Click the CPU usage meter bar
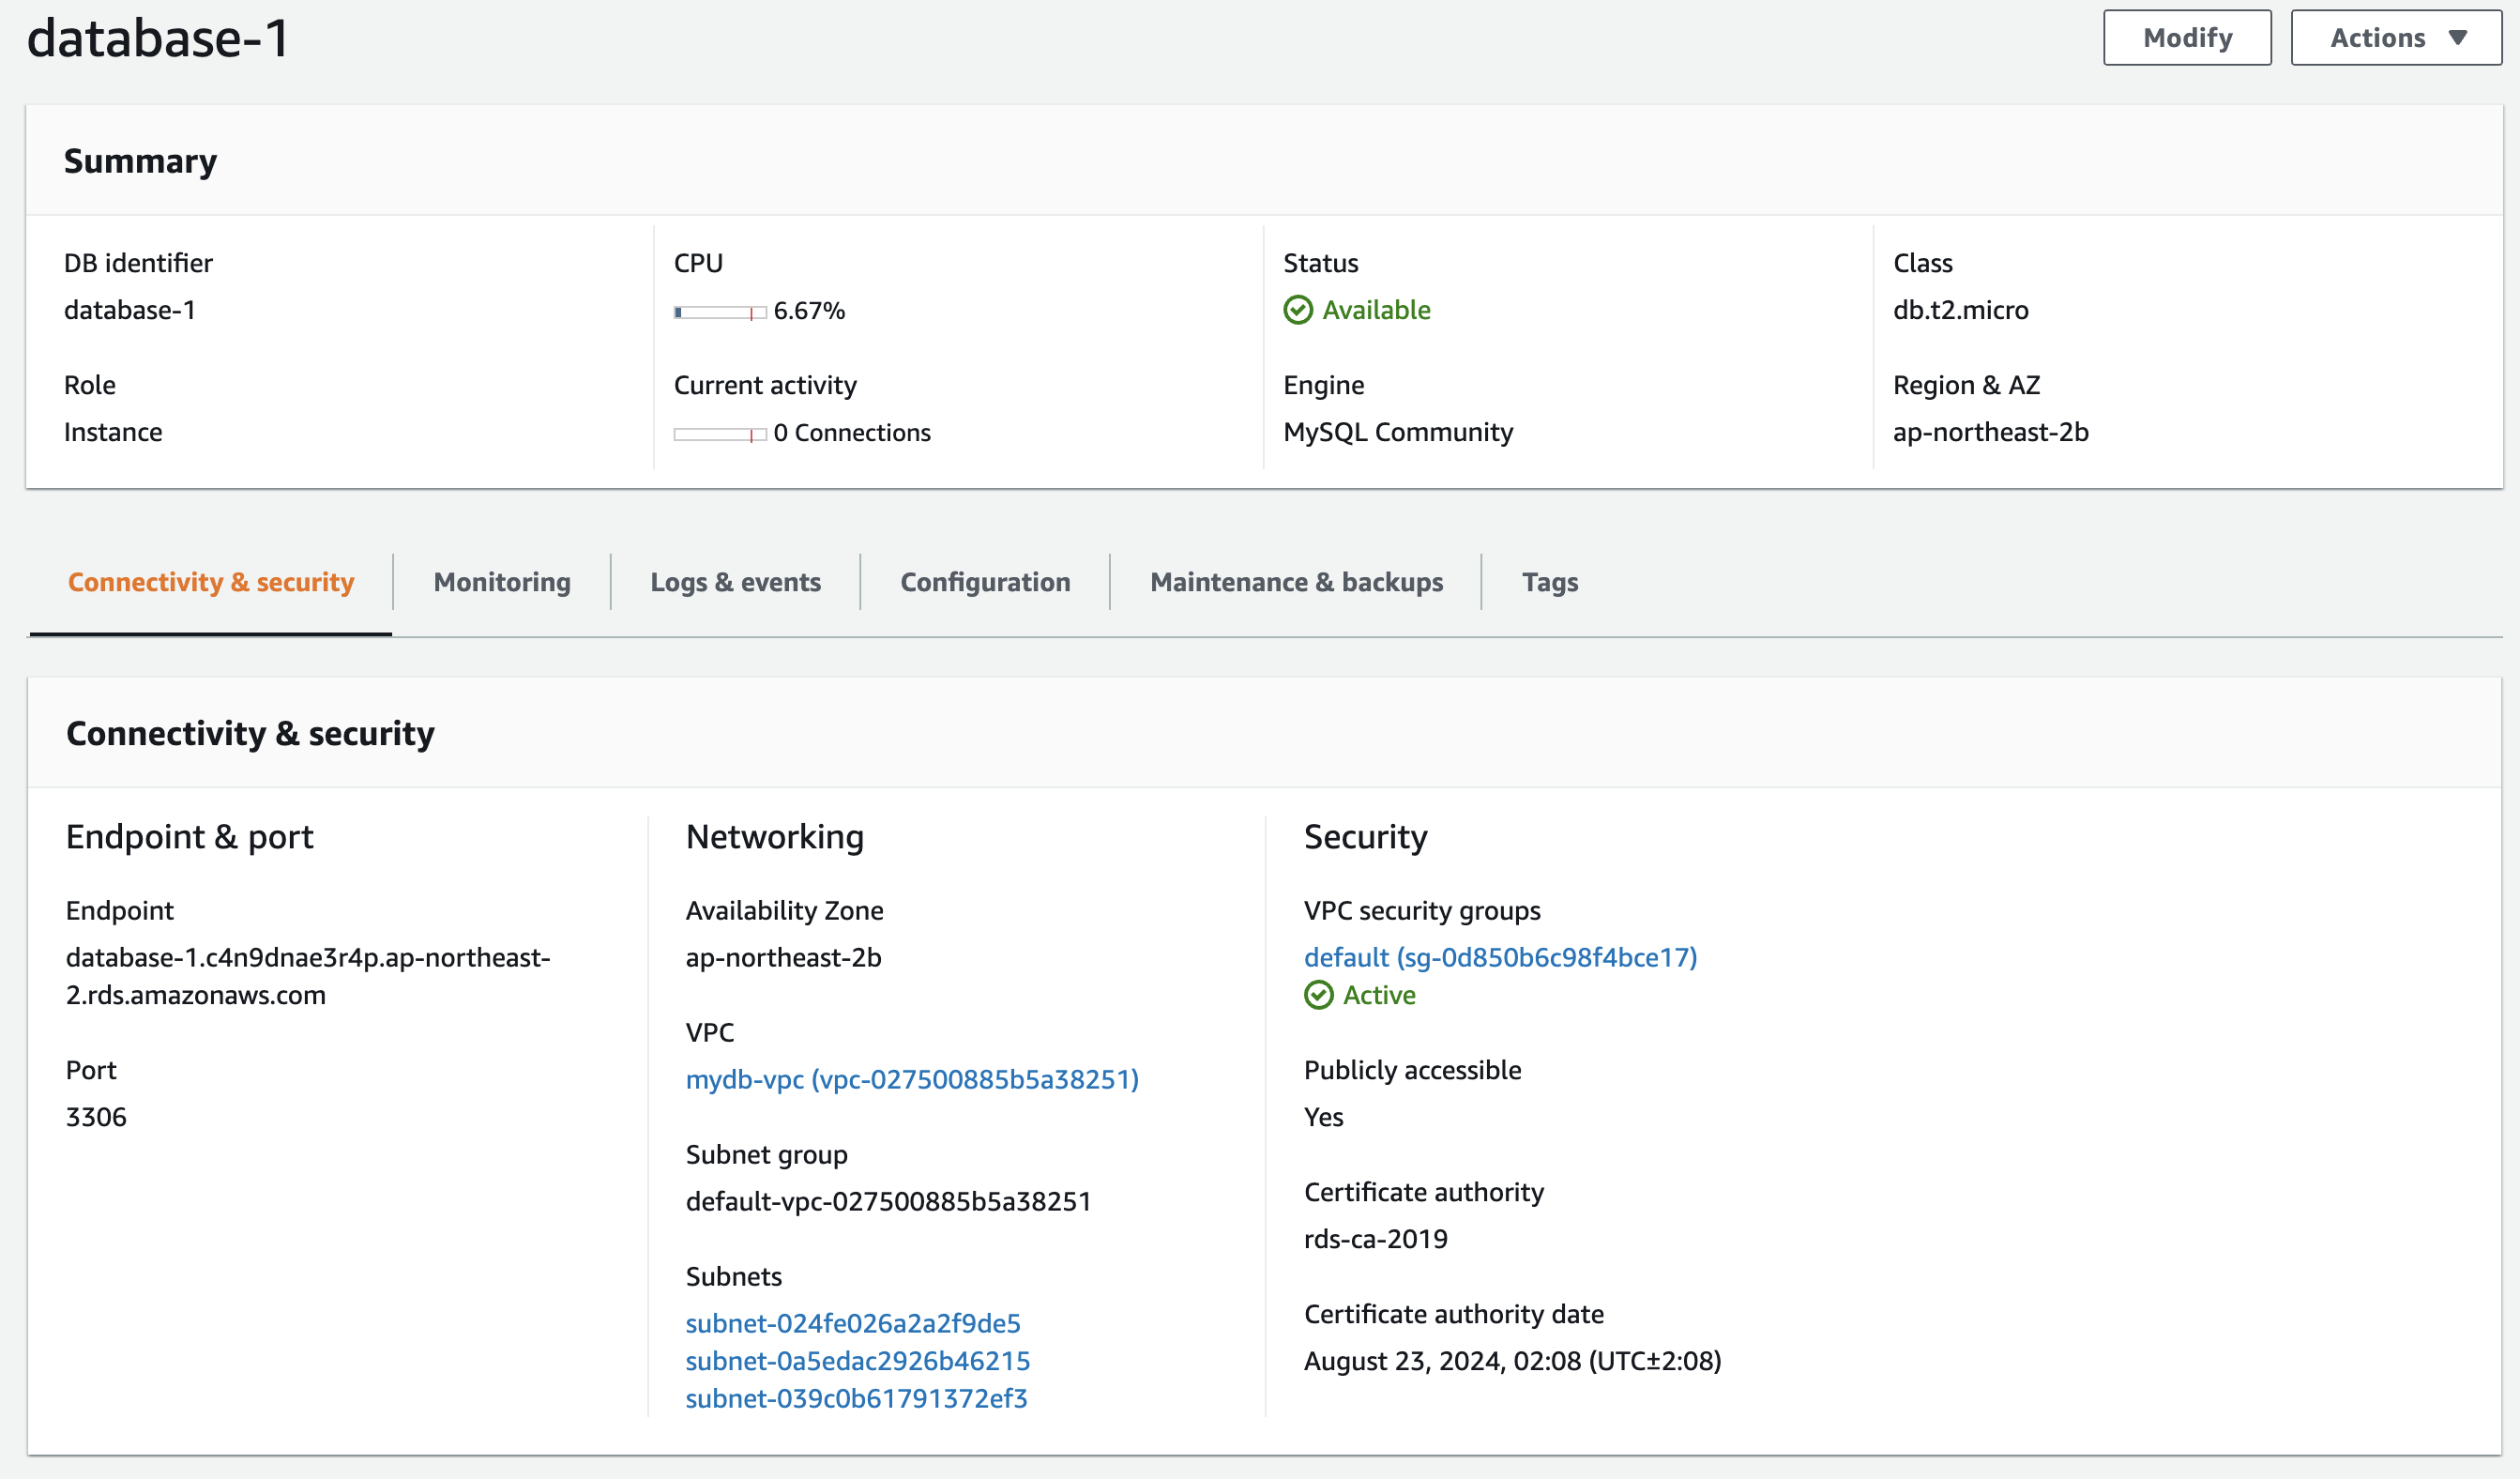Screen dimensions: 2520x1479 (720, 312)
